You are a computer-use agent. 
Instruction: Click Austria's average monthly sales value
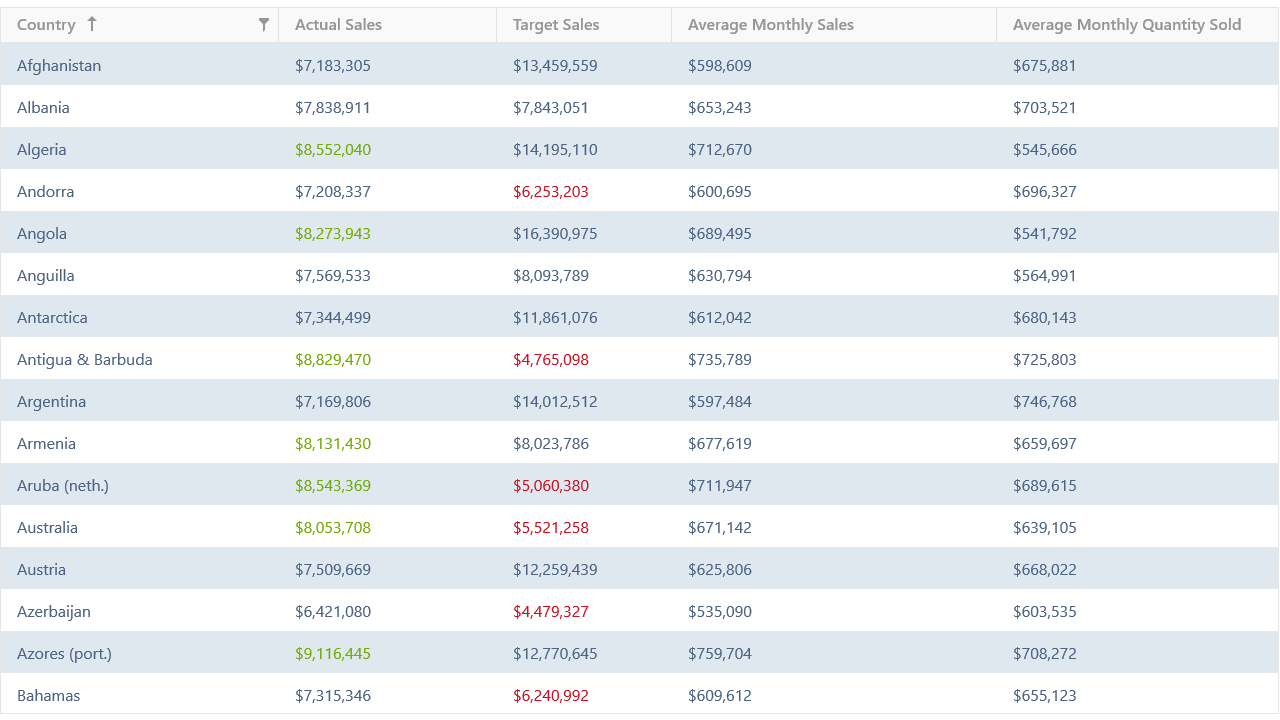(719, 570)
